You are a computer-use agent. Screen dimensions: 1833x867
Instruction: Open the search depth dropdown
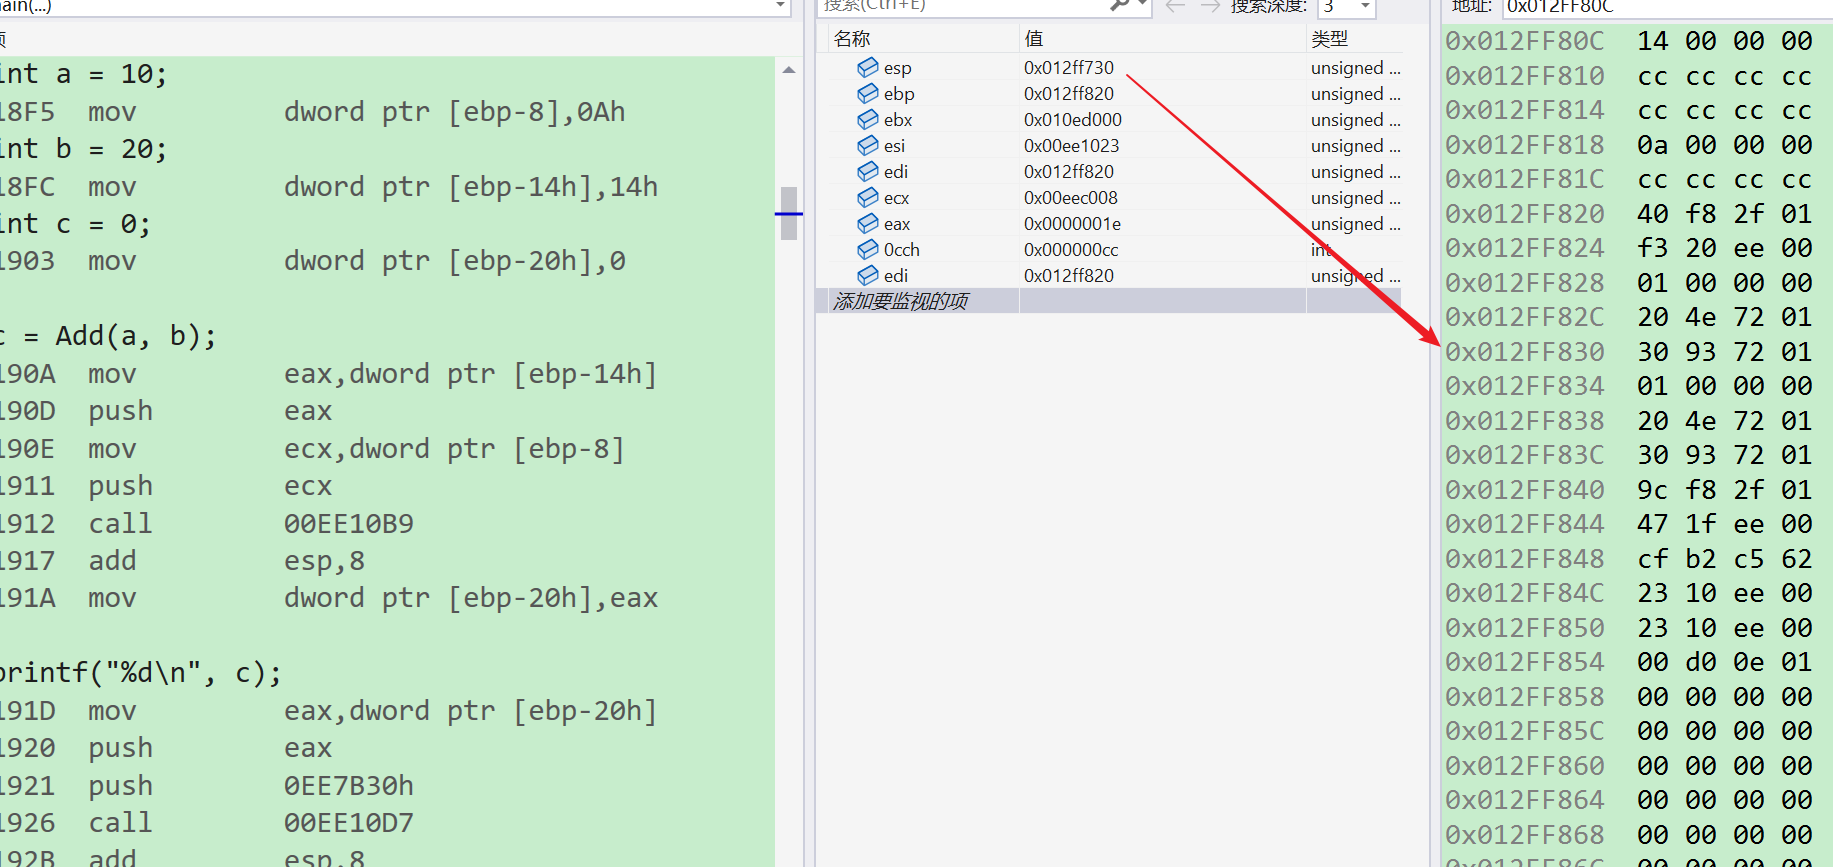coord(1365,6)
